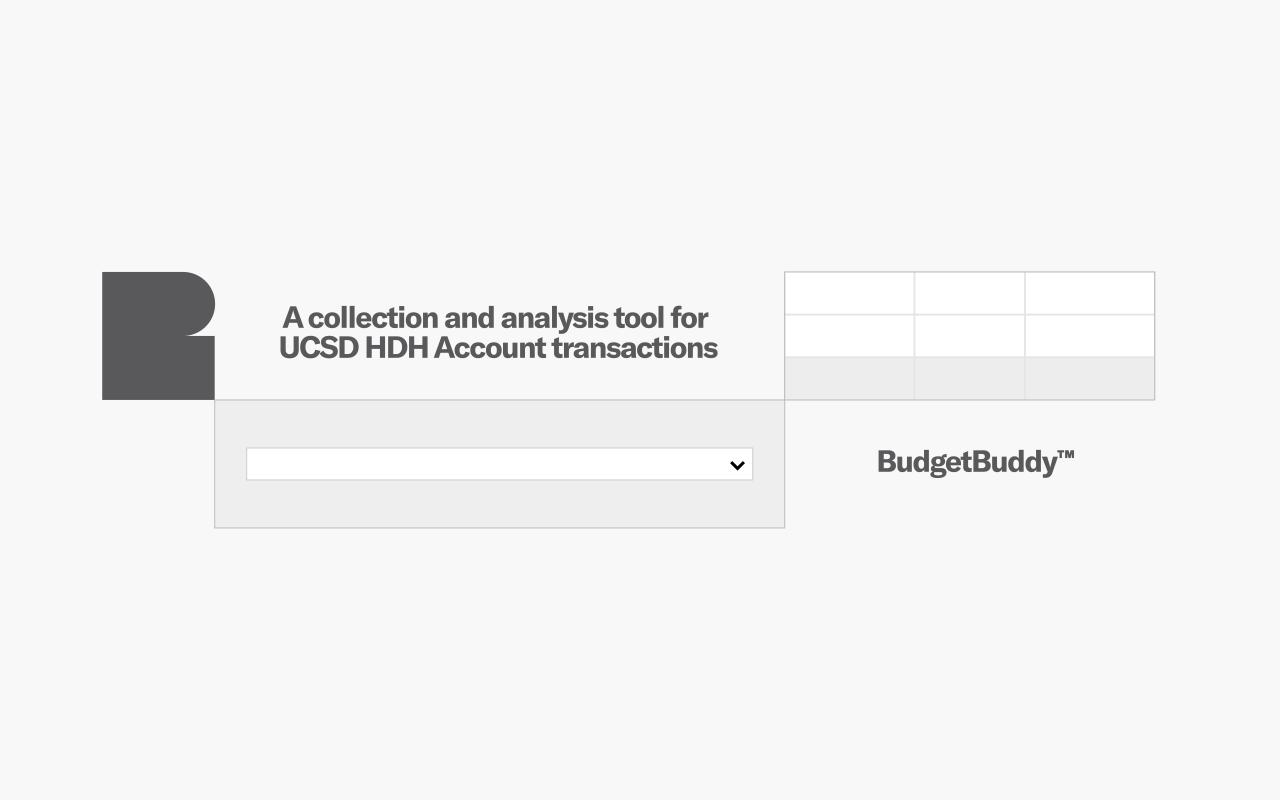Click the dropdown chevron arrow
1280x800 pixels.
coord(738,465)
